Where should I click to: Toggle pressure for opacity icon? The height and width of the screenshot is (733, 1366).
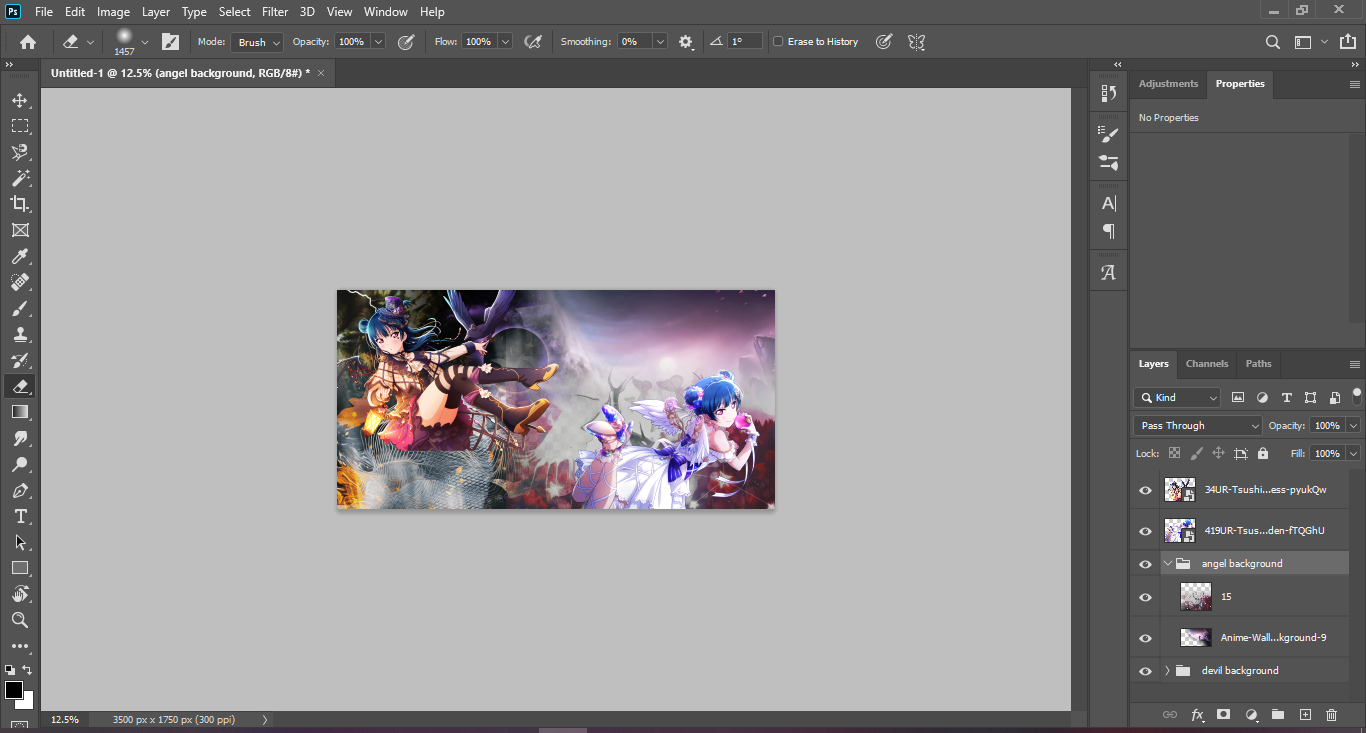tap(406, 42)
